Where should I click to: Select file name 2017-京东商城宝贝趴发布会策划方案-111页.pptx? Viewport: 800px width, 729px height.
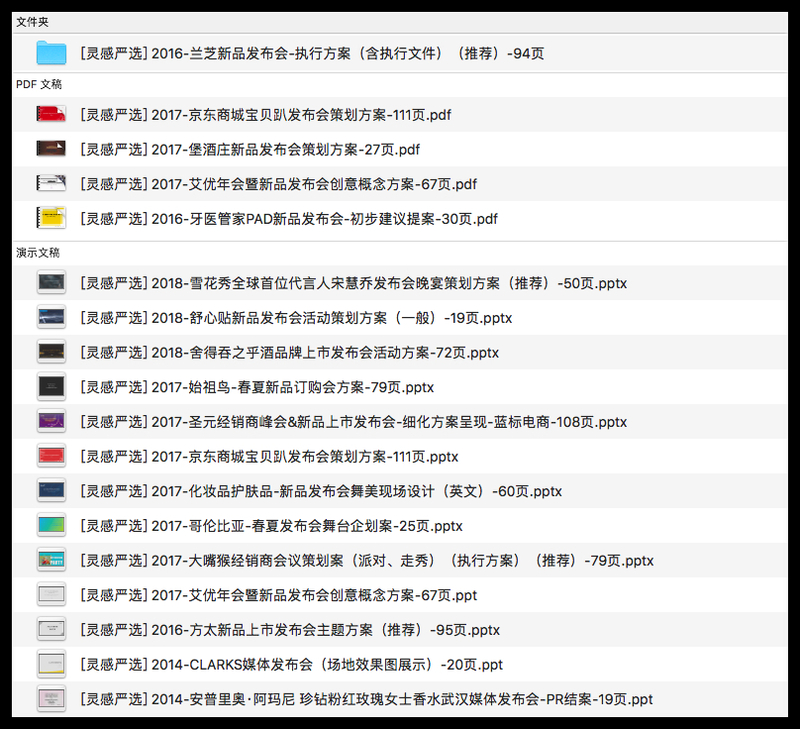pos(269,457)
